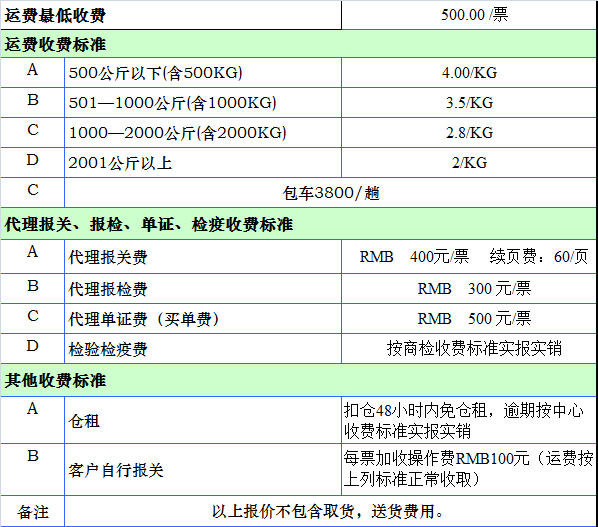Select the '代理单证费（买单费）' cell

[x=203, y=319]
